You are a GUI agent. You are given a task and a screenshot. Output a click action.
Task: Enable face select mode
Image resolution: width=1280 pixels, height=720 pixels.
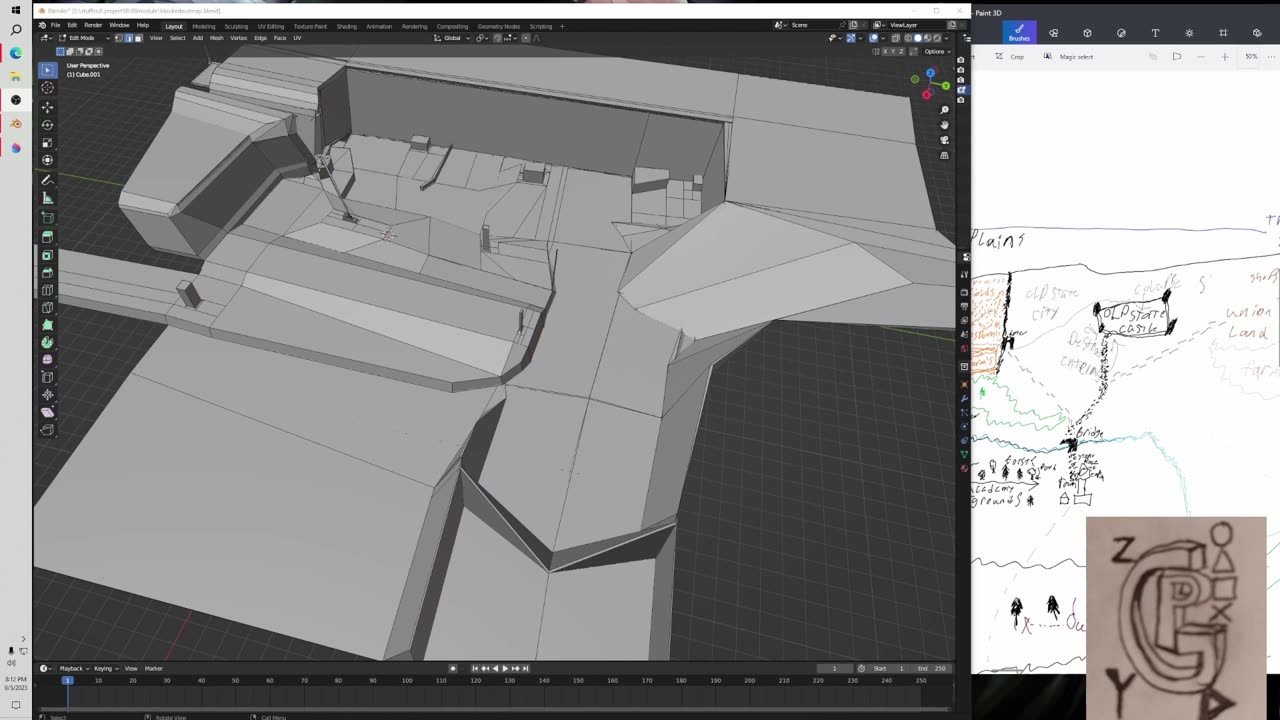tap(137, 38)
